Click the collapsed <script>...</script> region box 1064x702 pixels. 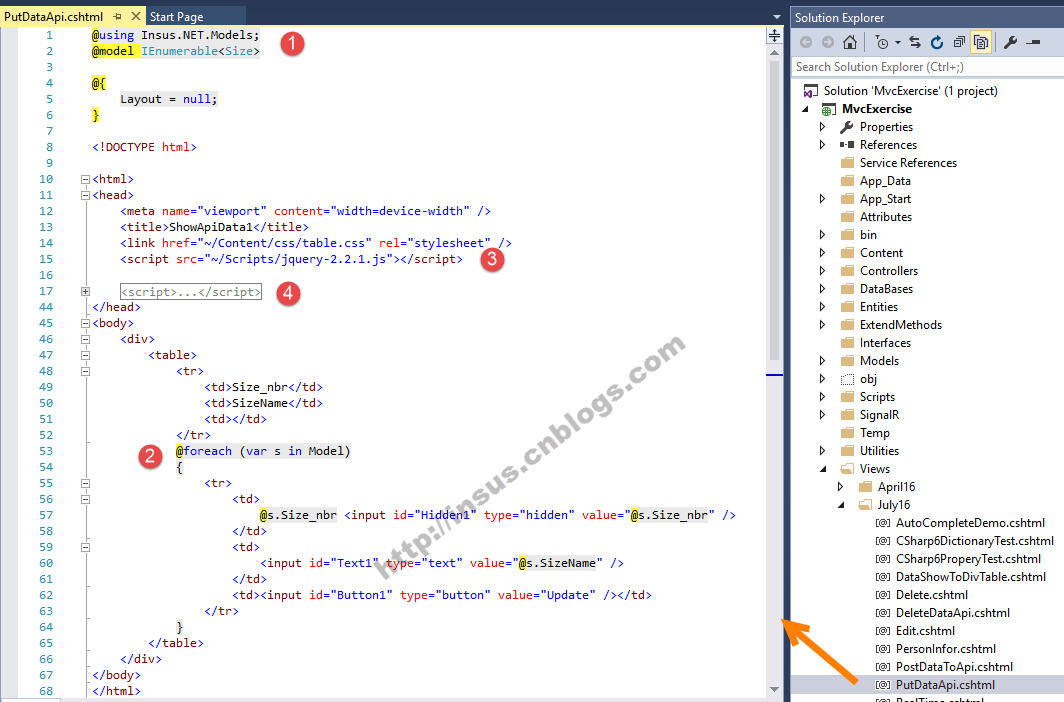(x=191, y=292)
